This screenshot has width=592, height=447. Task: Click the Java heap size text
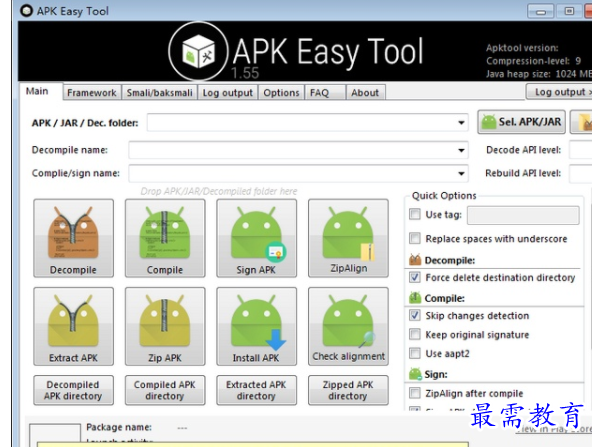[539, 74]
